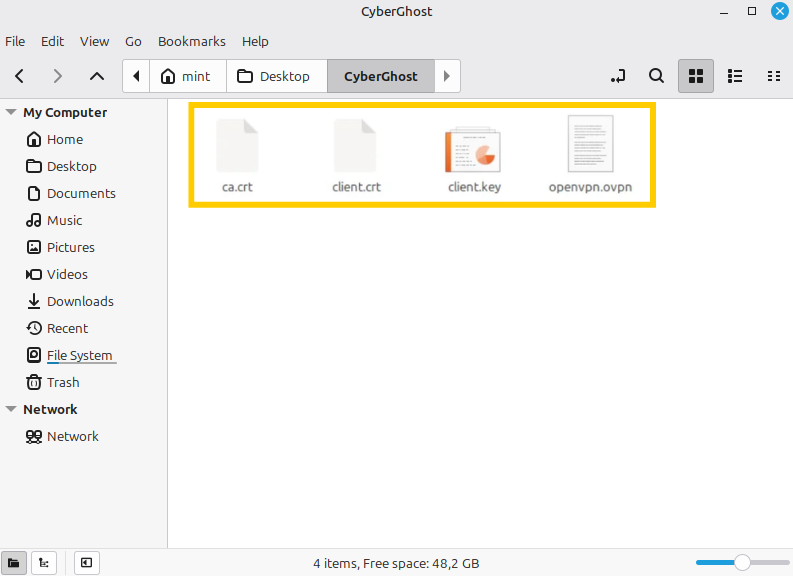
Task: Open Documents in sidebar
Action: 83,194
